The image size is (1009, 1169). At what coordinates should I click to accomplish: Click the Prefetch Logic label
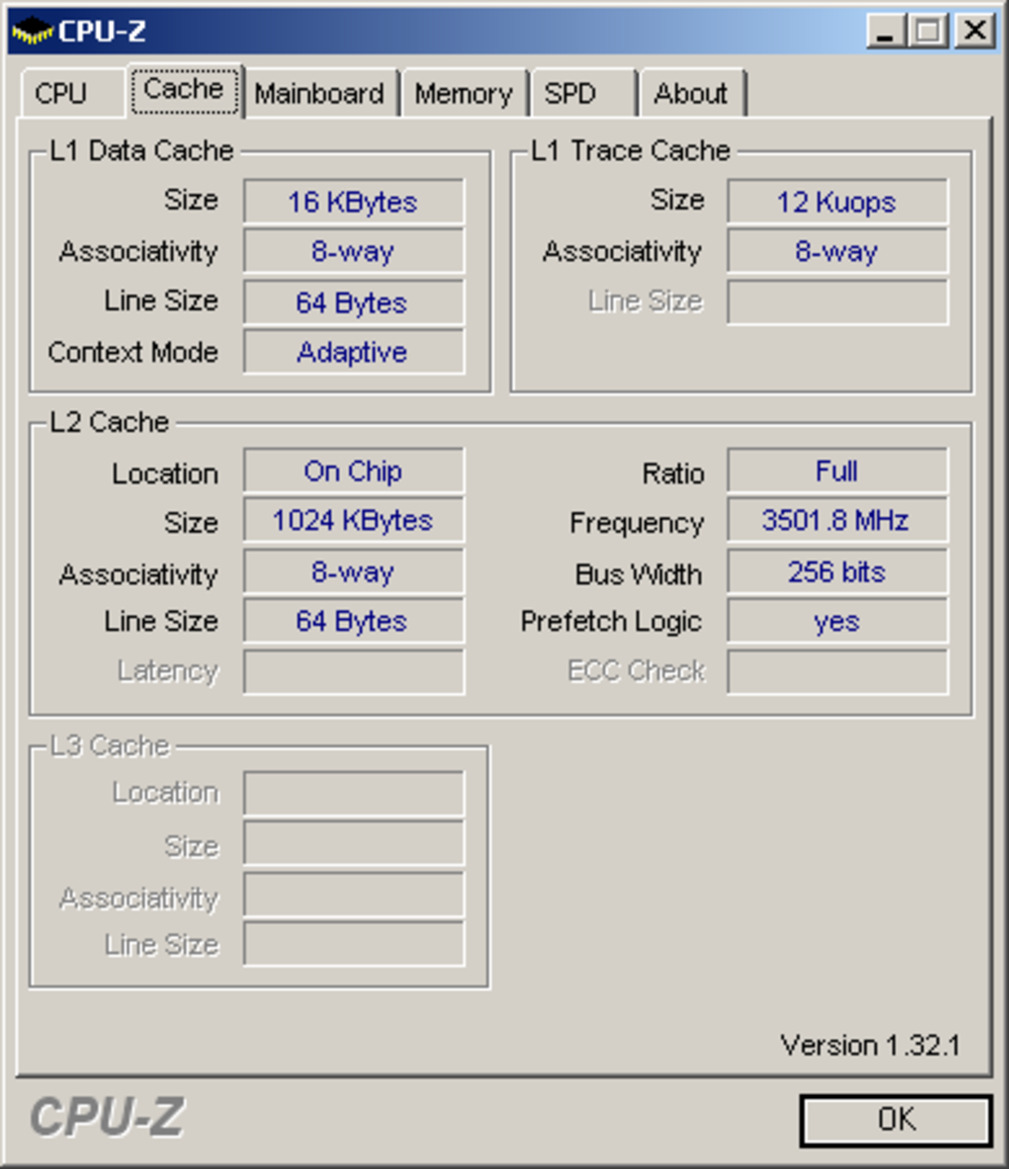[612, 622]
